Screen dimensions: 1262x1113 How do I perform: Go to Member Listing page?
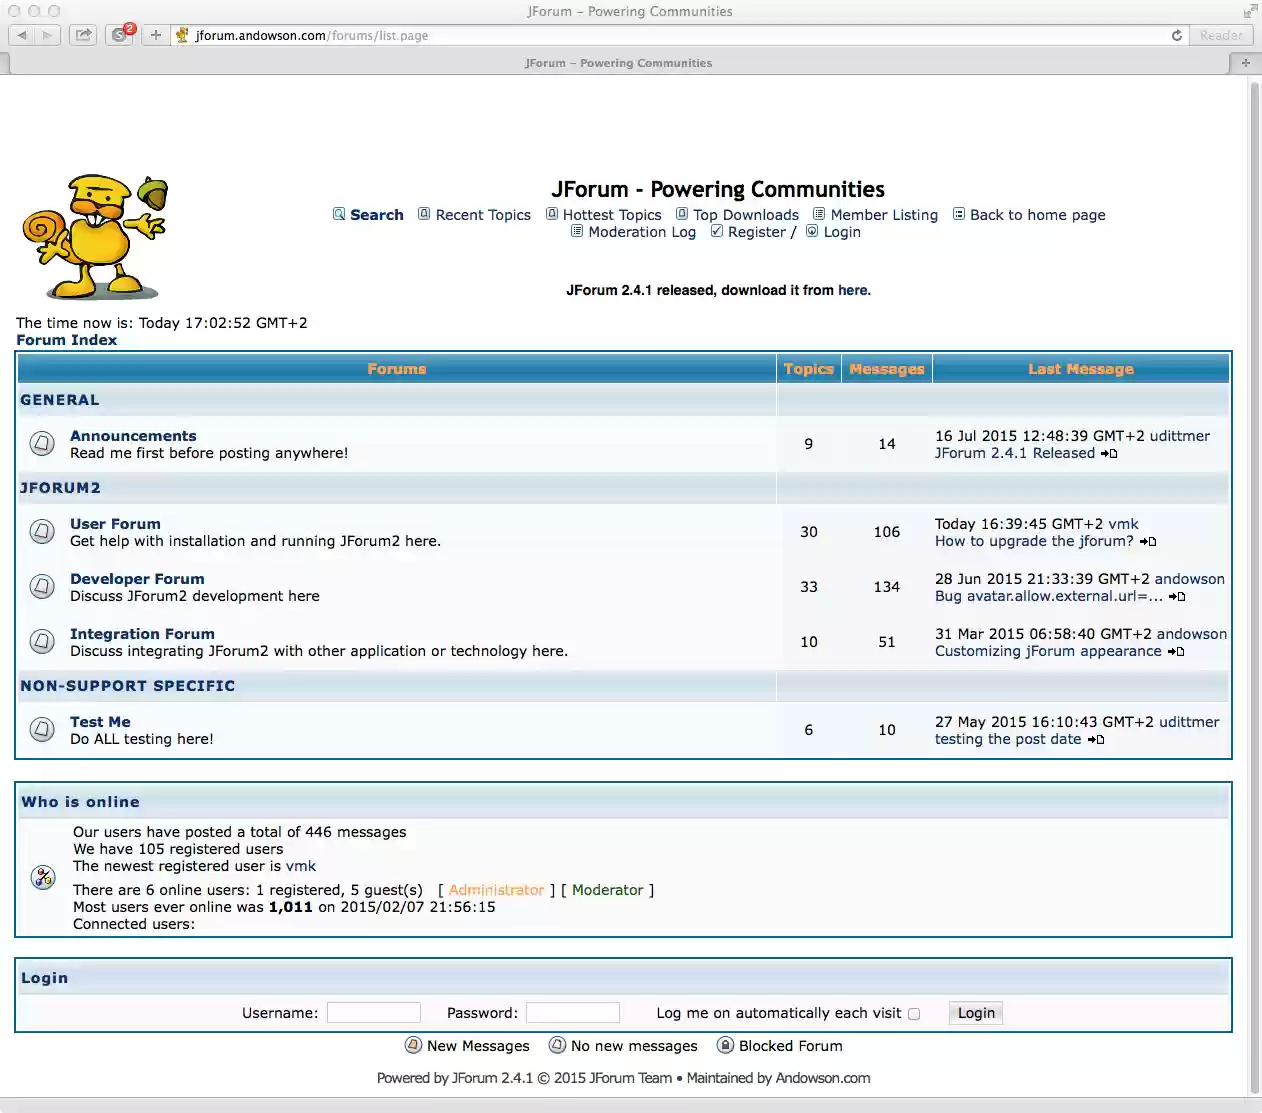click(884, 215)
